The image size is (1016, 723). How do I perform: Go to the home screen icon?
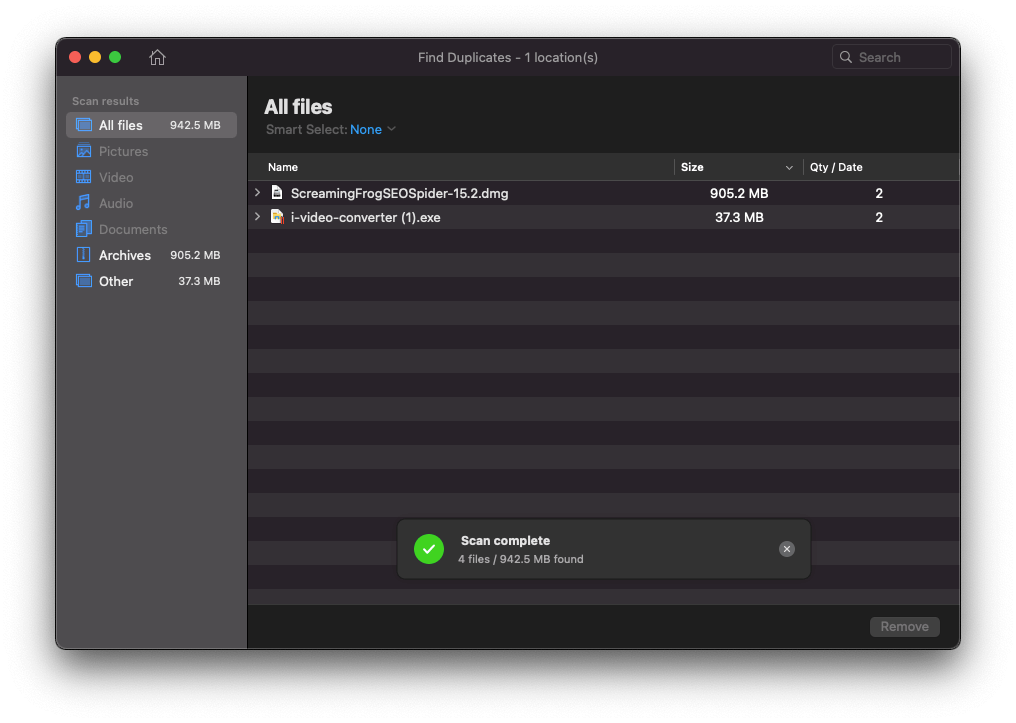click(157, 57)
